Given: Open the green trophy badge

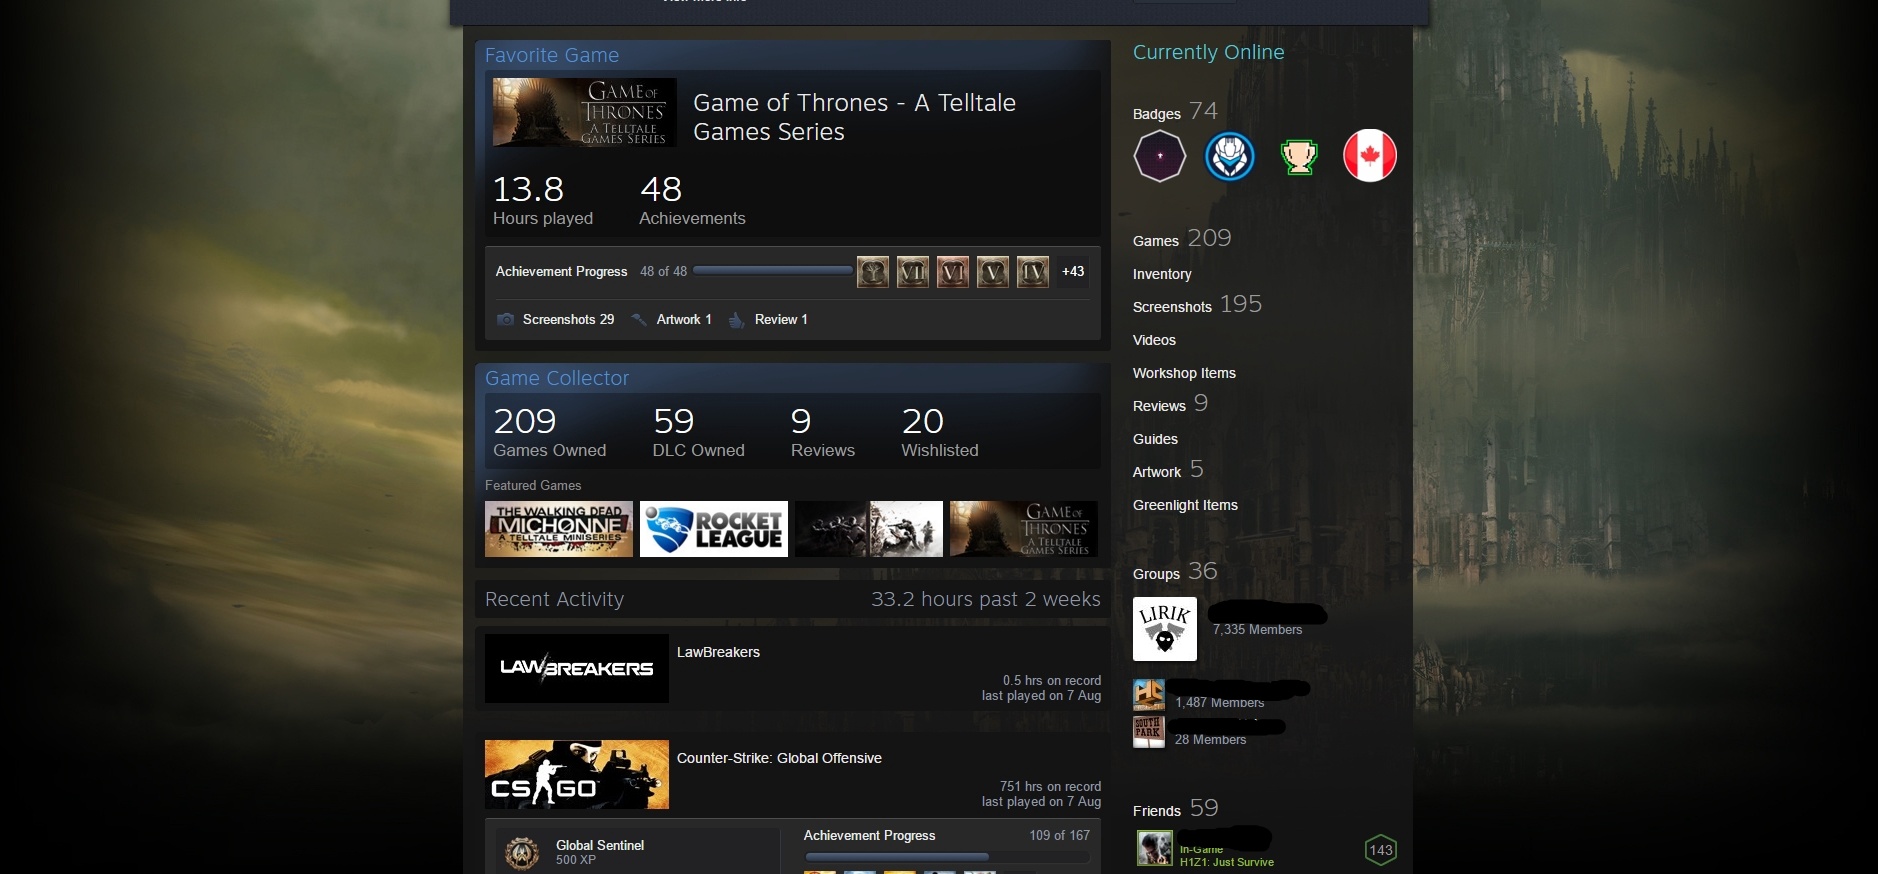Looking at the screenshot, I should (x=1299, y=156).
